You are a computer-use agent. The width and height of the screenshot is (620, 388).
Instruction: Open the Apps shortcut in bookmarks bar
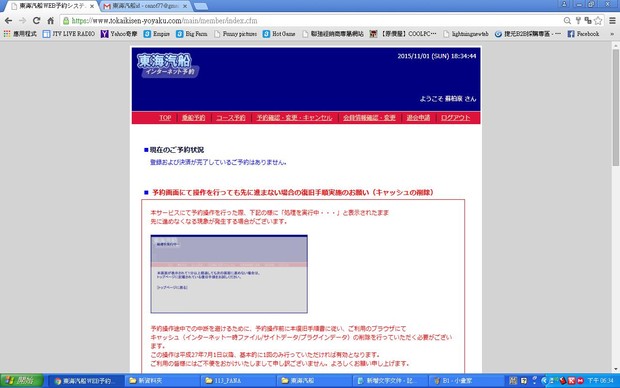pos(20,34)
